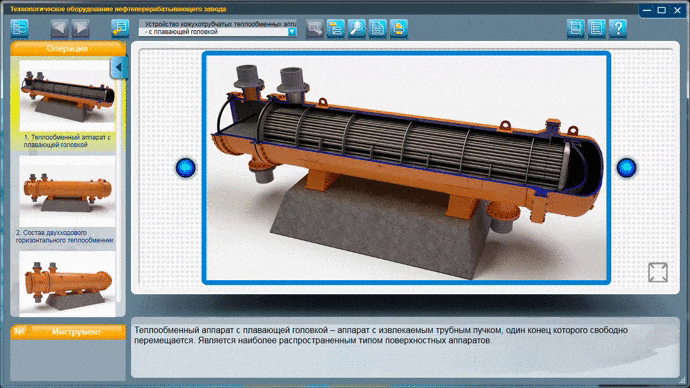Go to previous slide with blue round arrow

185,168
